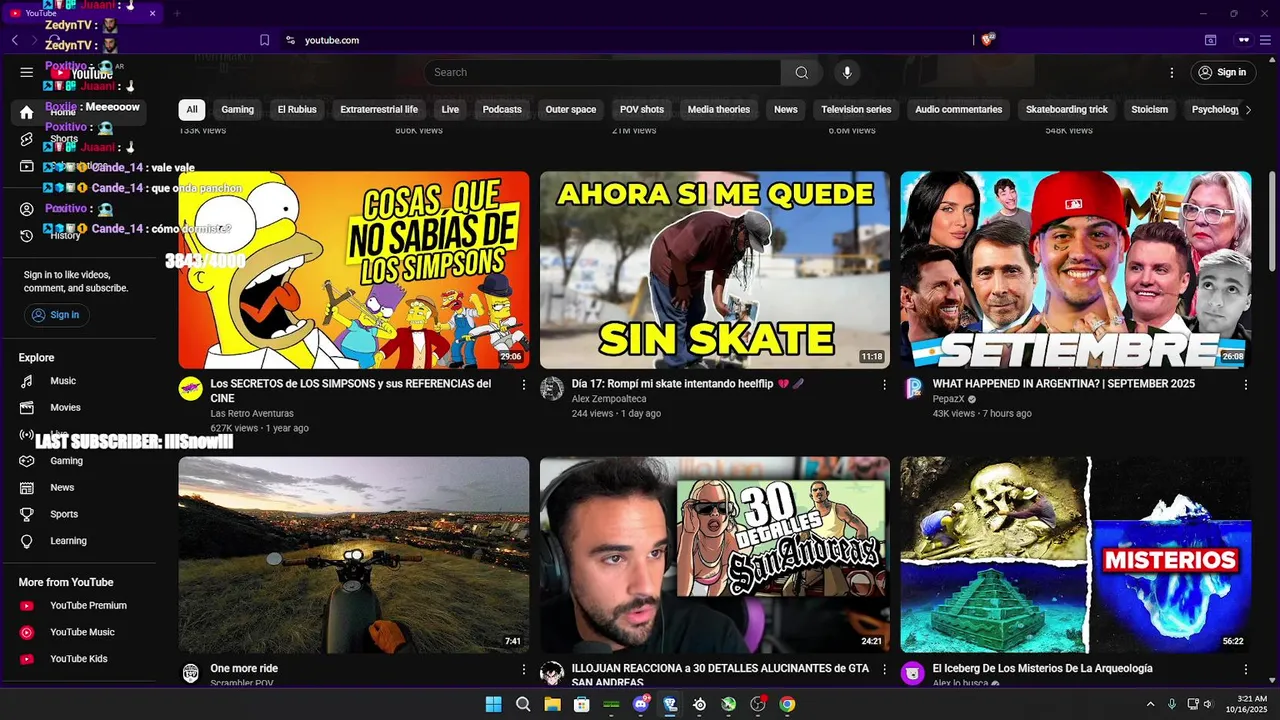Open options menu for One more ride video
Screen dimensions: 1280x720
coord(523,670)
